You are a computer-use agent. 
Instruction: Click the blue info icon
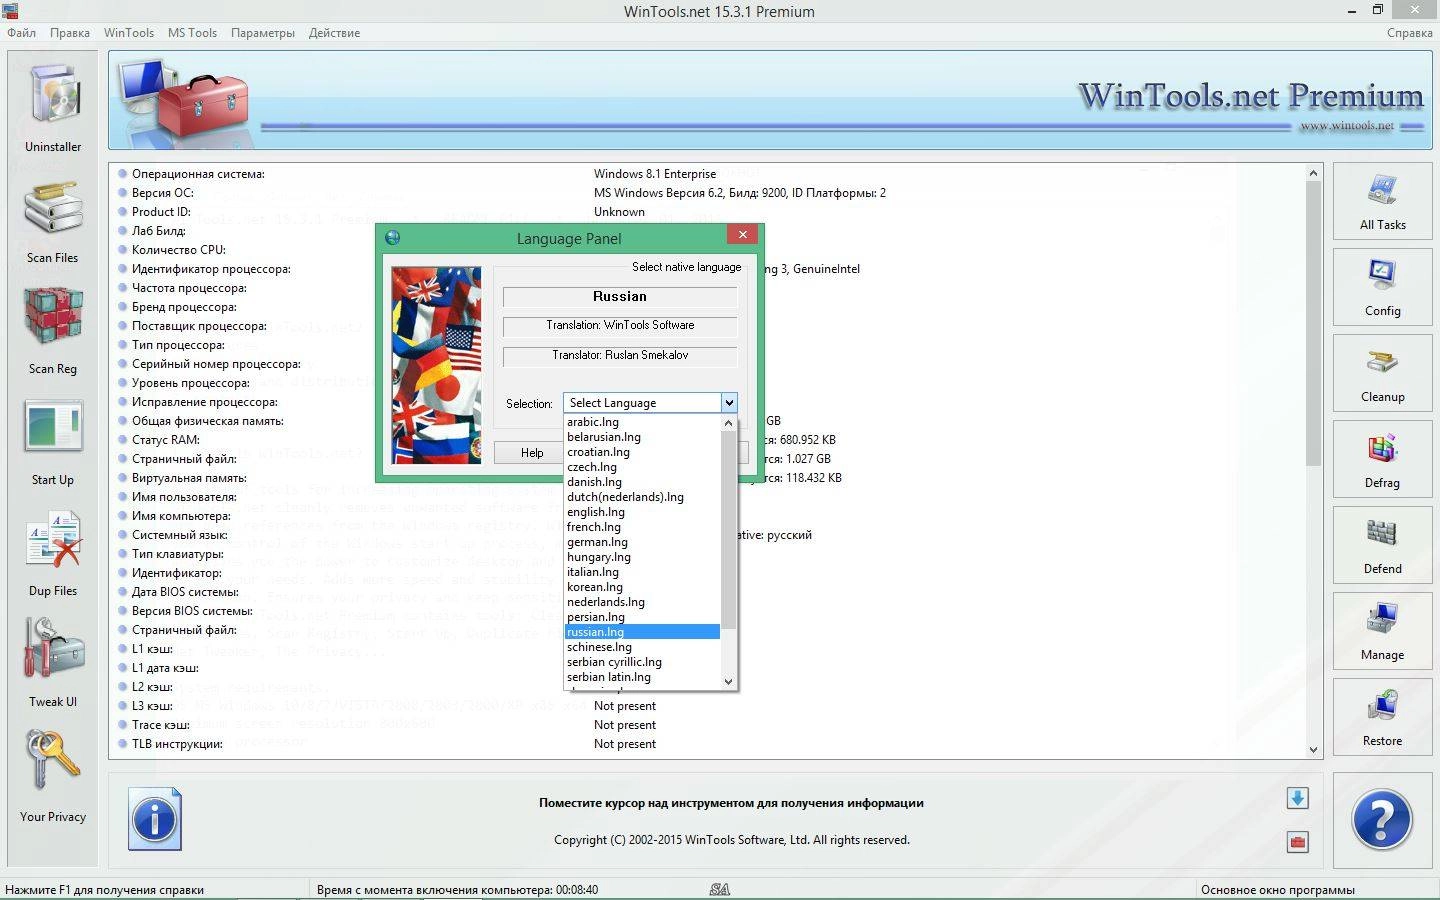pyautogui.click(x=155, y=819)
